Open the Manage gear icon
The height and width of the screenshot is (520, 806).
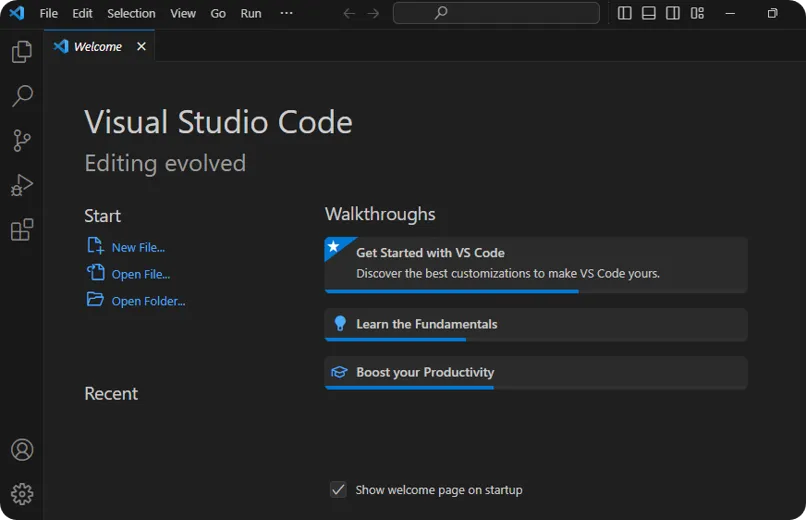pyautogui.click(x=22, y=494)
